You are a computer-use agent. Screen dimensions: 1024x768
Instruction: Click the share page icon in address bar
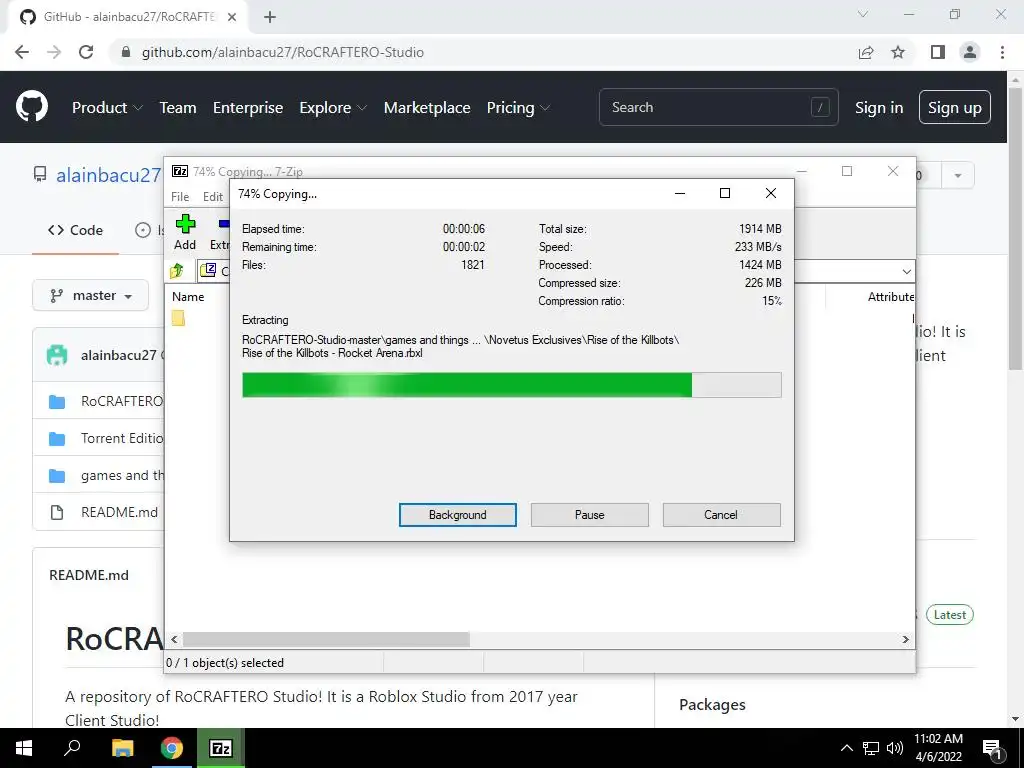pos(866,52)
